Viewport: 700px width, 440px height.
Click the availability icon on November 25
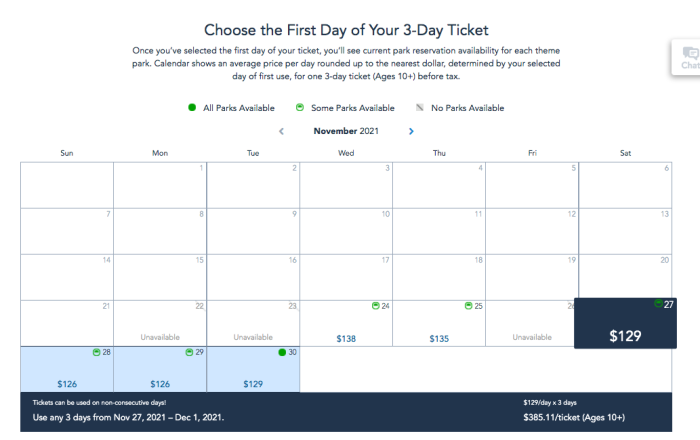click(468, 305)
